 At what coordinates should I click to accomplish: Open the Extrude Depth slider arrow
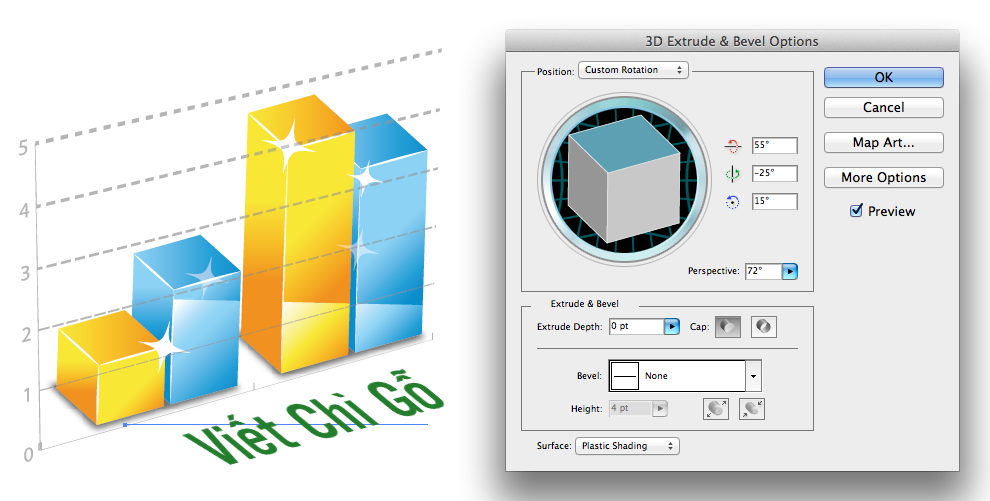pos(672,327)
